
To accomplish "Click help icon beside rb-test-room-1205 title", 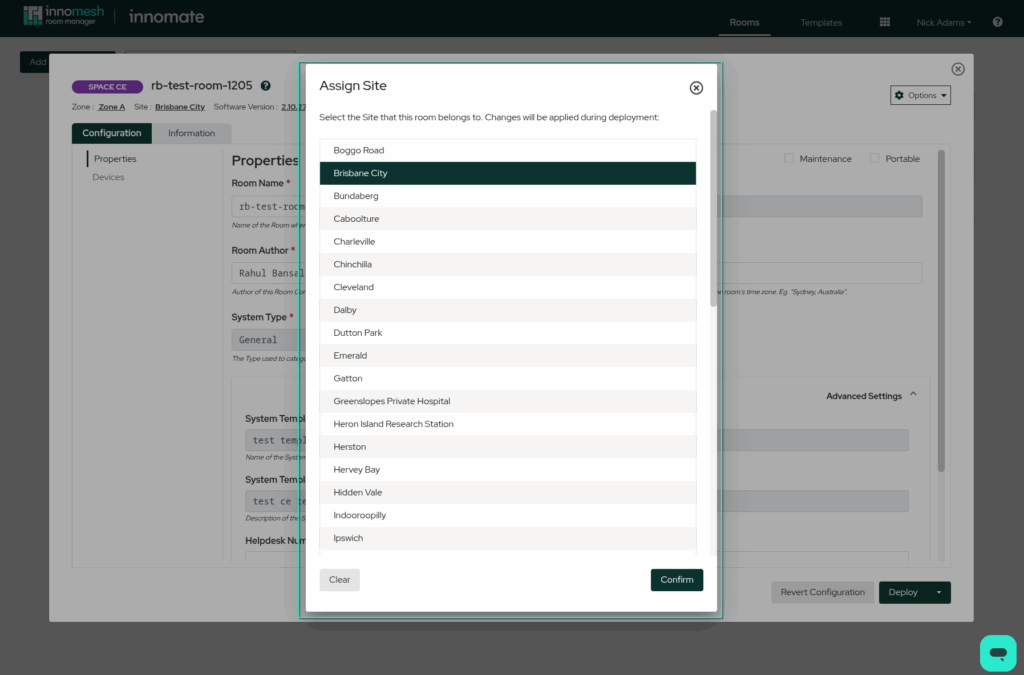I will (x=266, y=86).
